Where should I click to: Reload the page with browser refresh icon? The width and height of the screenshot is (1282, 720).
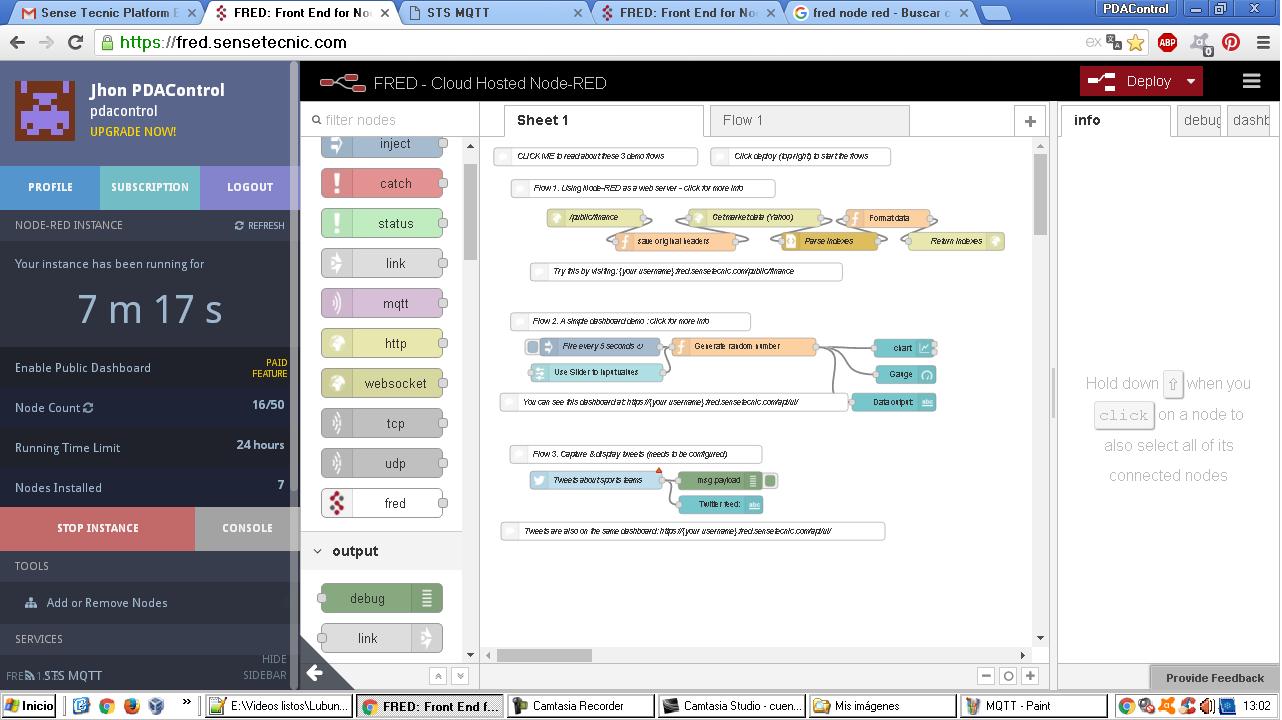(75, 43)
